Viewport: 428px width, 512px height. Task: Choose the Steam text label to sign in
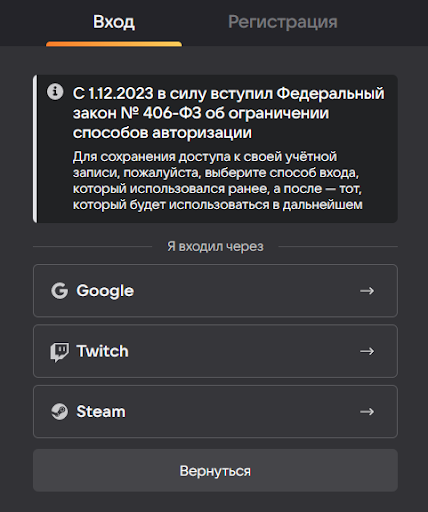[x=101, y=412]
